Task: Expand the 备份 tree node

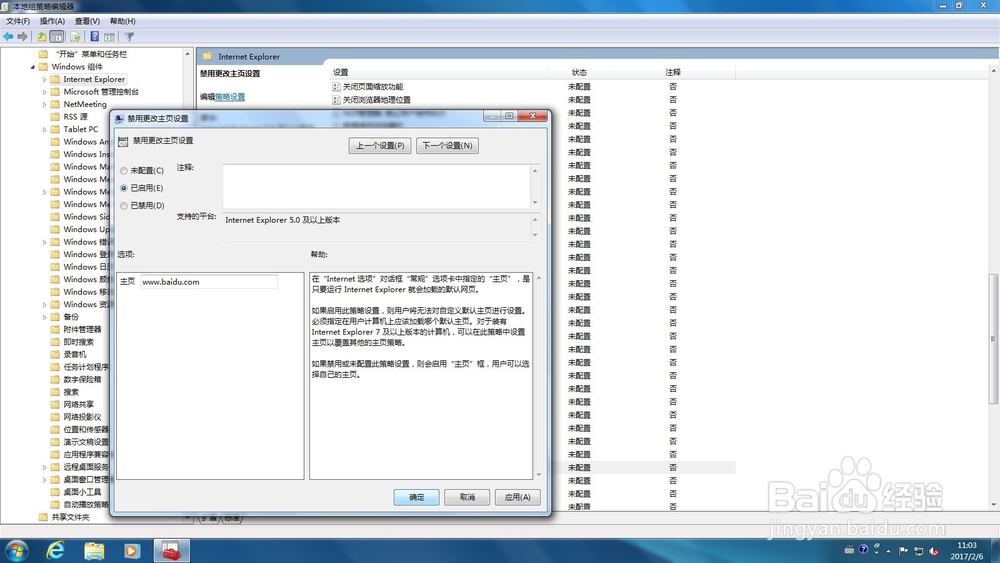Action: coord(45,317)
